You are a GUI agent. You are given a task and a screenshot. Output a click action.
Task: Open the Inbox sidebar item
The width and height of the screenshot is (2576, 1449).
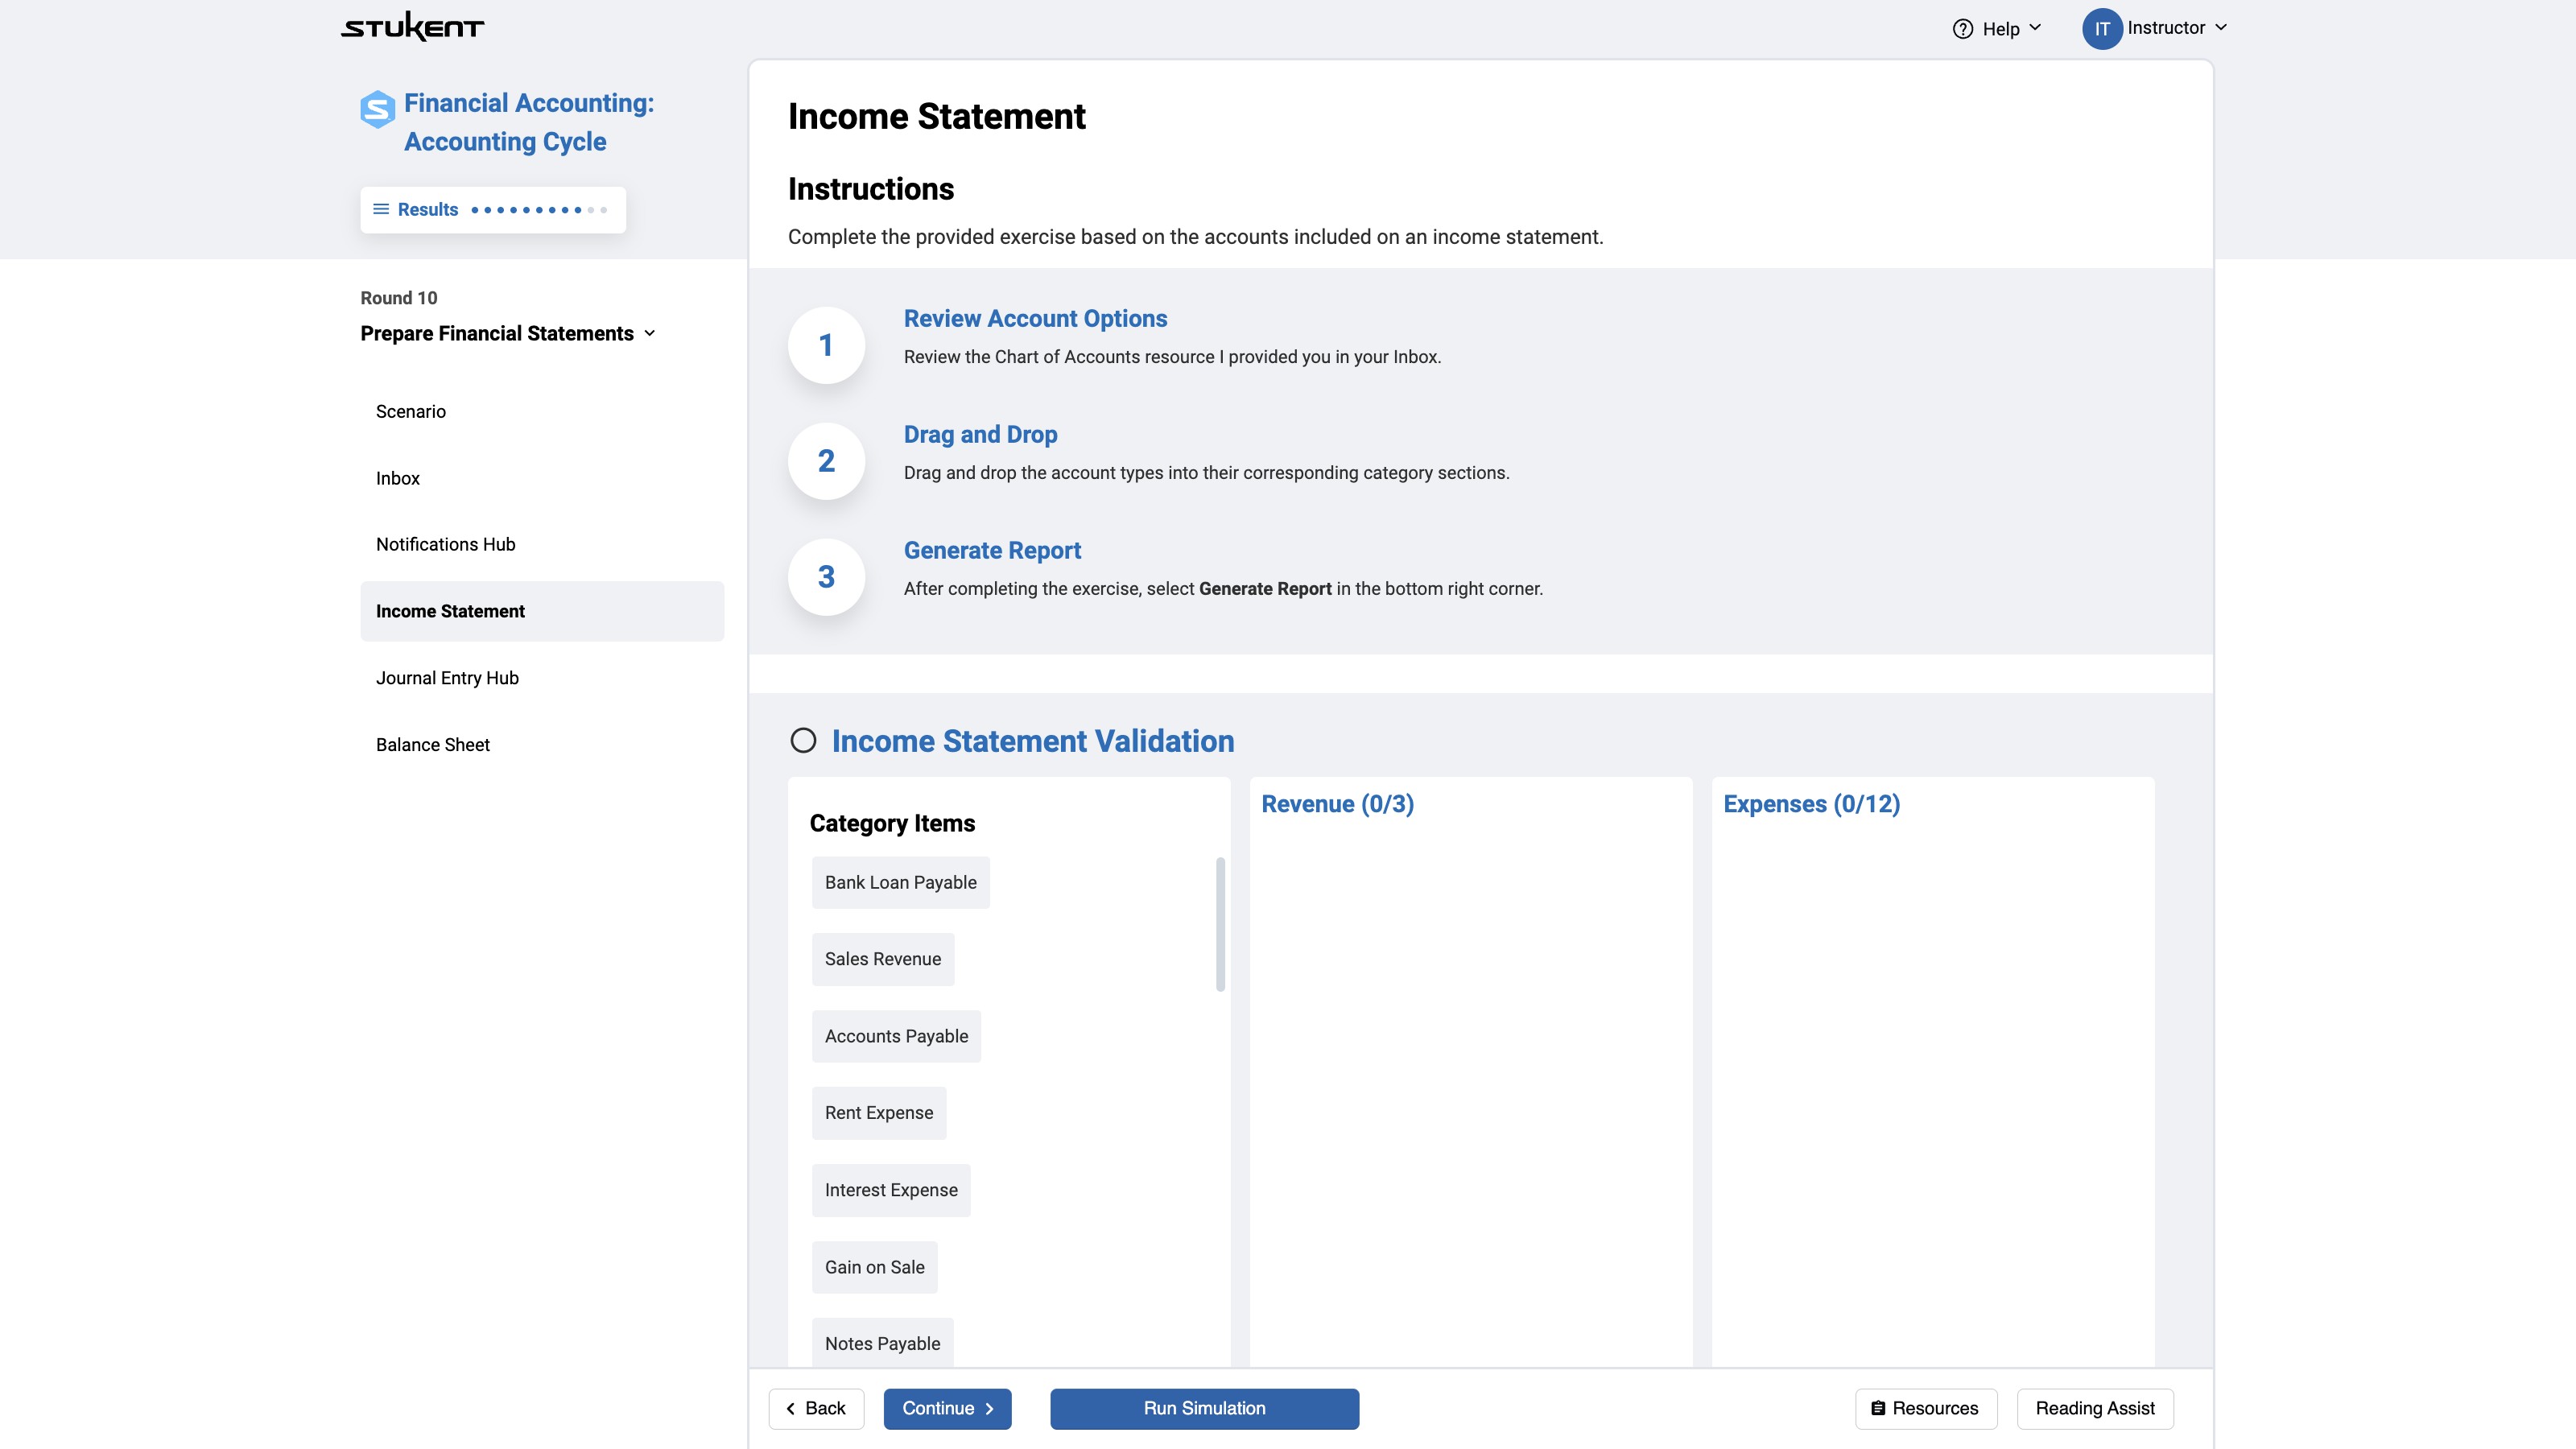pos(398,478)
